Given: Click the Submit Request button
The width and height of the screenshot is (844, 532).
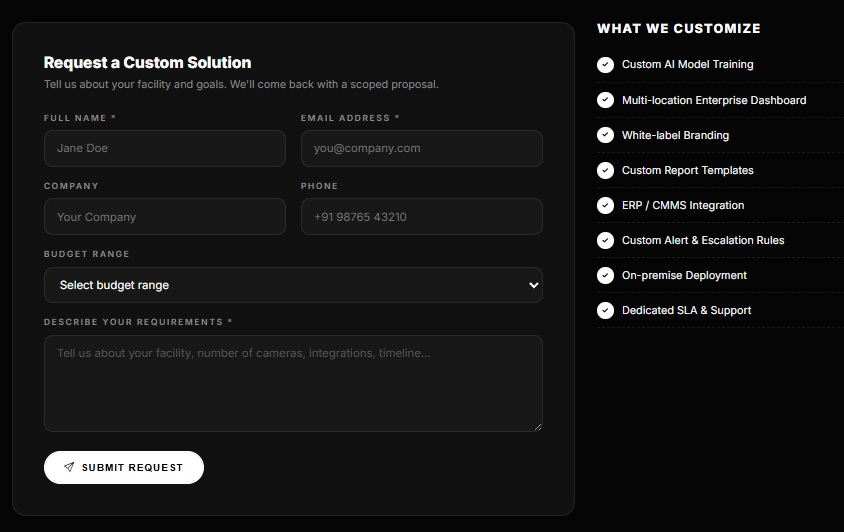Looking at the screenshot, I should 124,467.
